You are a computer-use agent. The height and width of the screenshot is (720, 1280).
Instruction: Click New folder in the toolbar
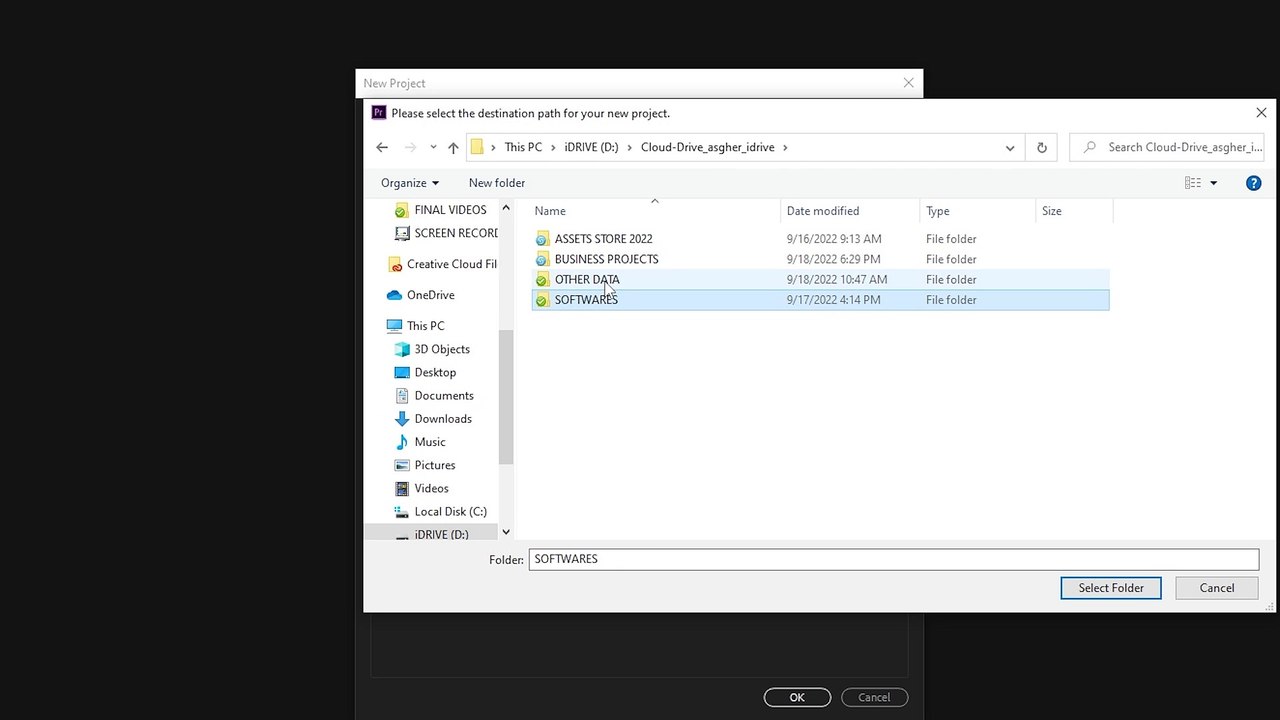497,183
